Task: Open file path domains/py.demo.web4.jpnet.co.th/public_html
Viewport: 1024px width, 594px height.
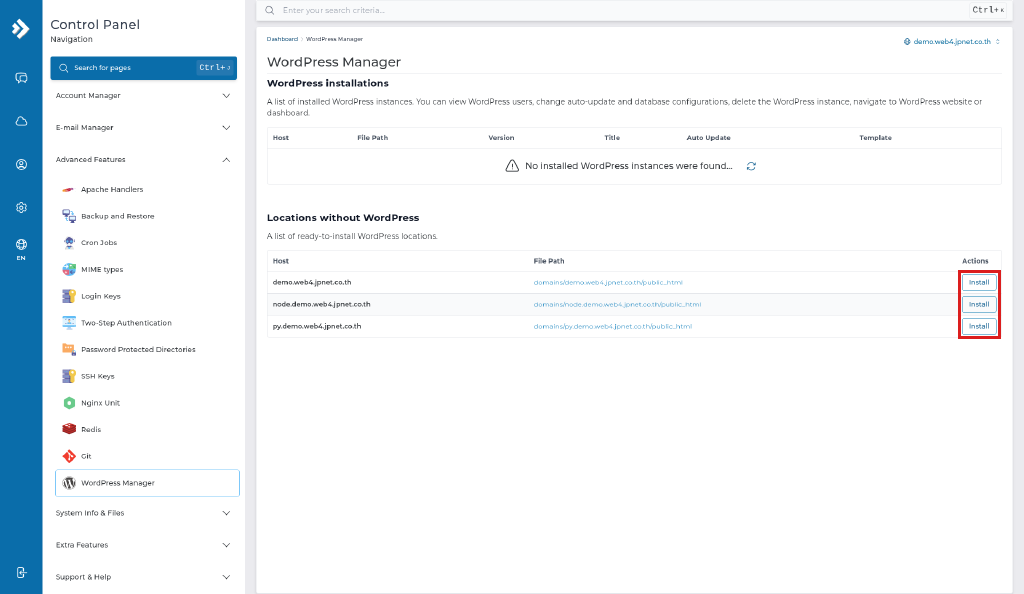Action: (613, 326)
